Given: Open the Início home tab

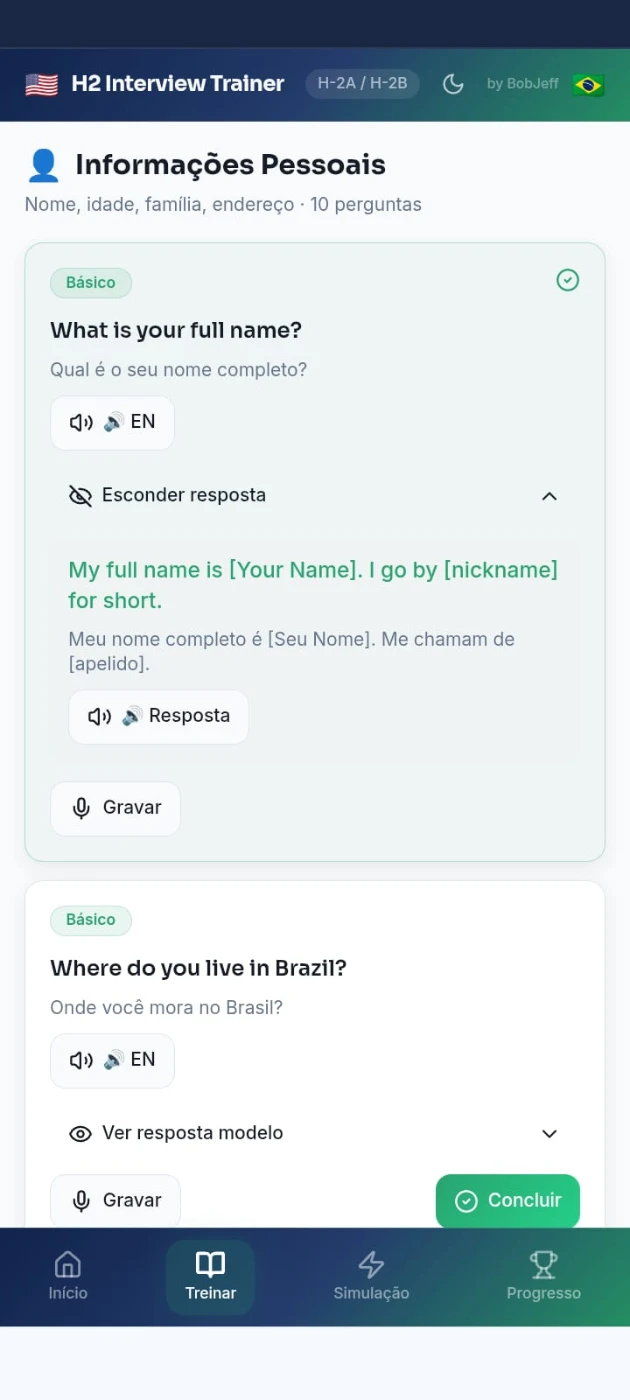Looking at the screenshot, I should (68, 1276).
